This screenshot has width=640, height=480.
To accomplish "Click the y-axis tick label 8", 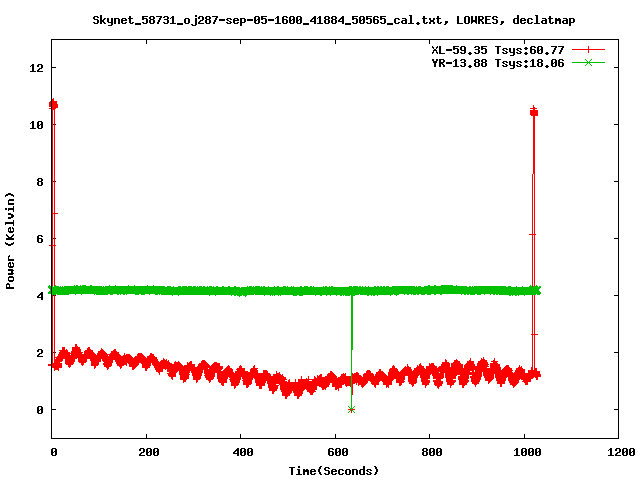I will pyautogui.click(x=40, y=182).
